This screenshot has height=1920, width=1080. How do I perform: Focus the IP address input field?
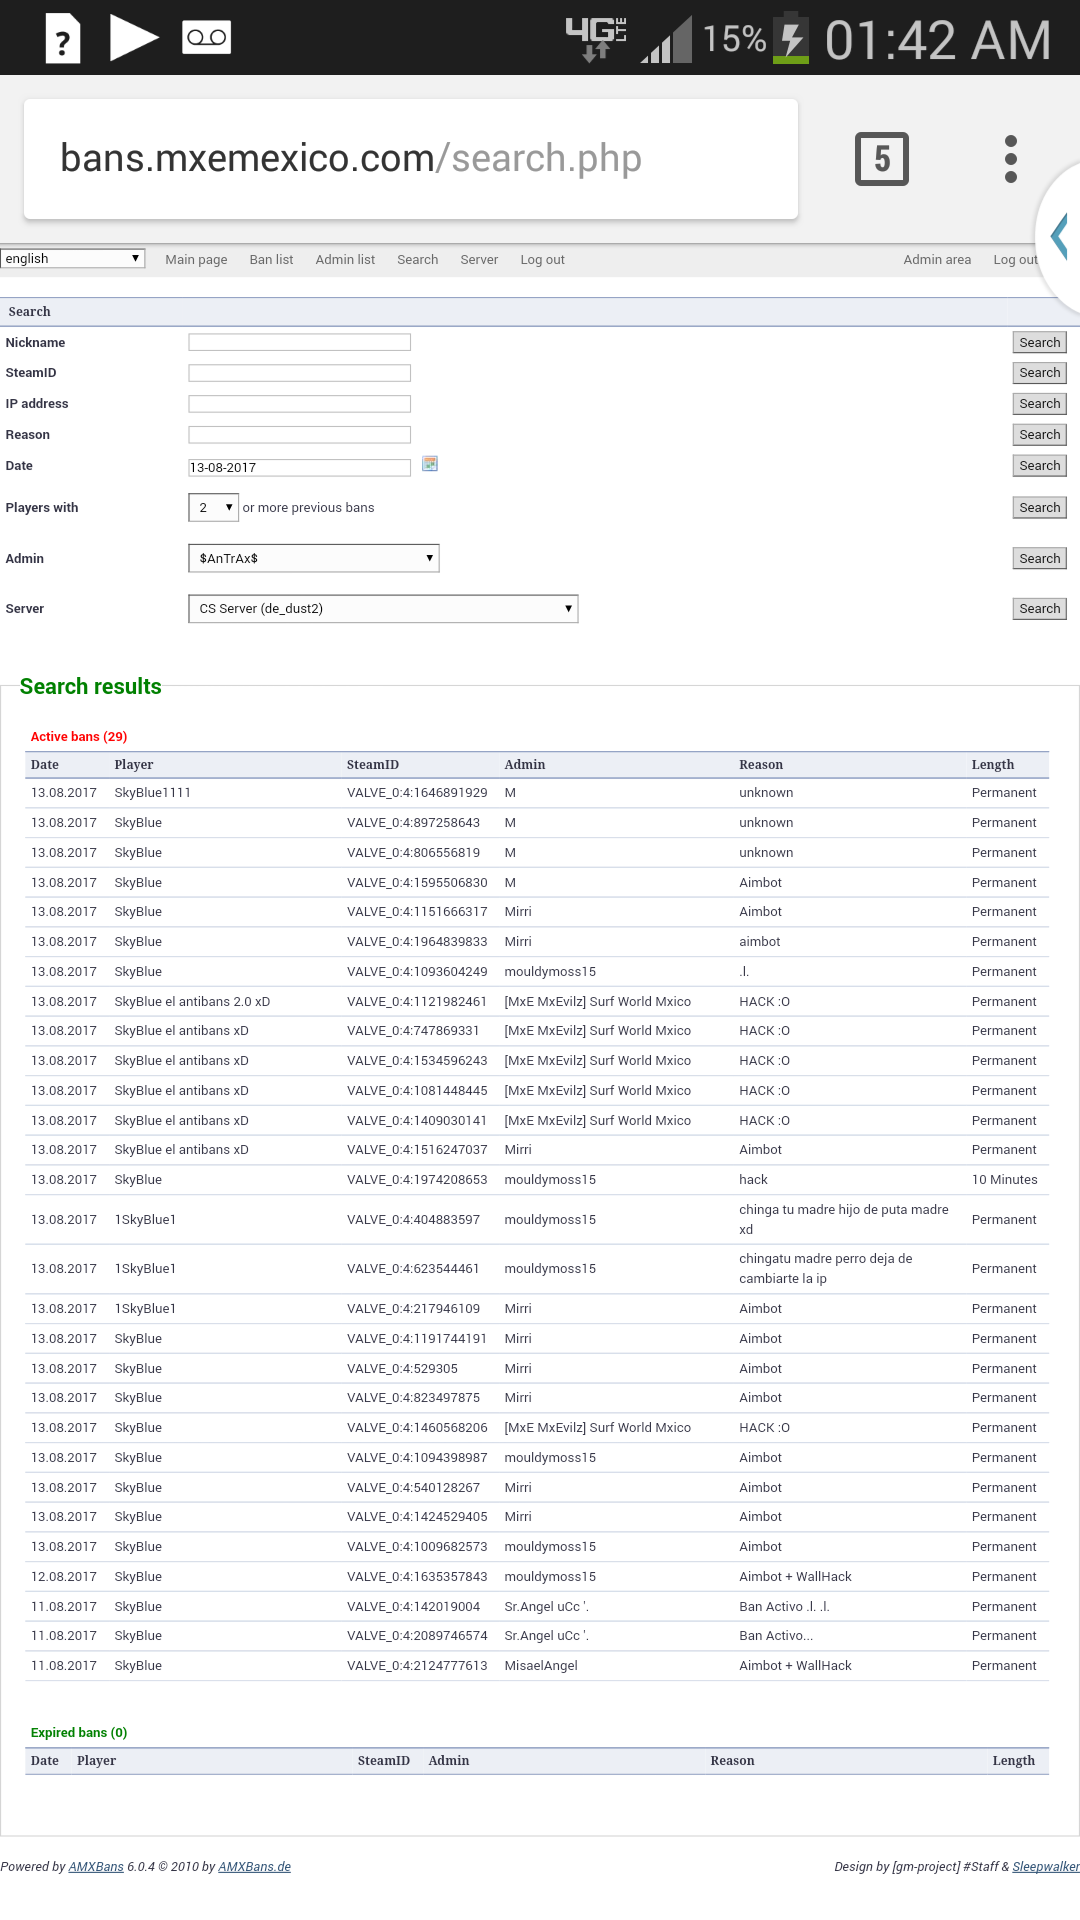tap(300, 404)
